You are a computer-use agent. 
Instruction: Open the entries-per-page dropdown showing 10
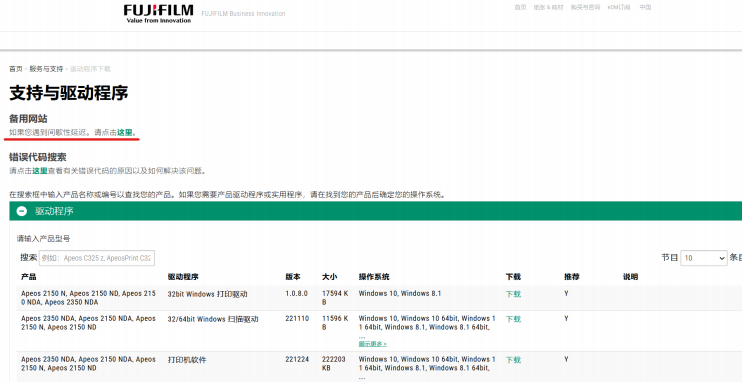pos(704,258)
